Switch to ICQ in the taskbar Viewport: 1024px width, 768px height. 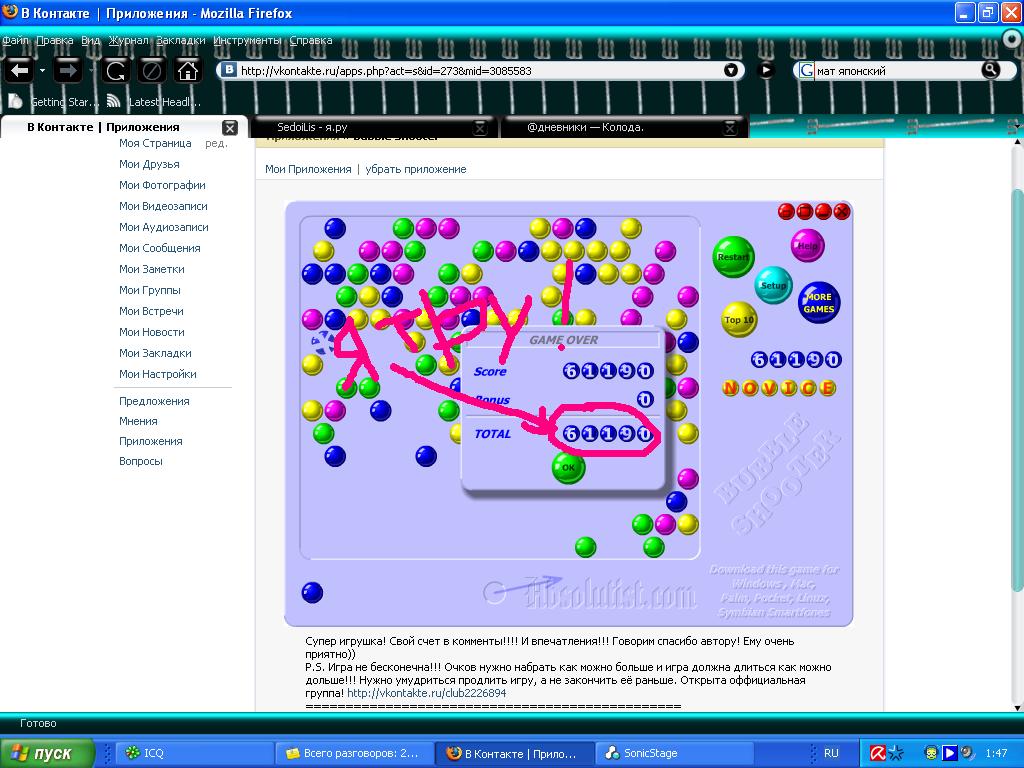195,753
